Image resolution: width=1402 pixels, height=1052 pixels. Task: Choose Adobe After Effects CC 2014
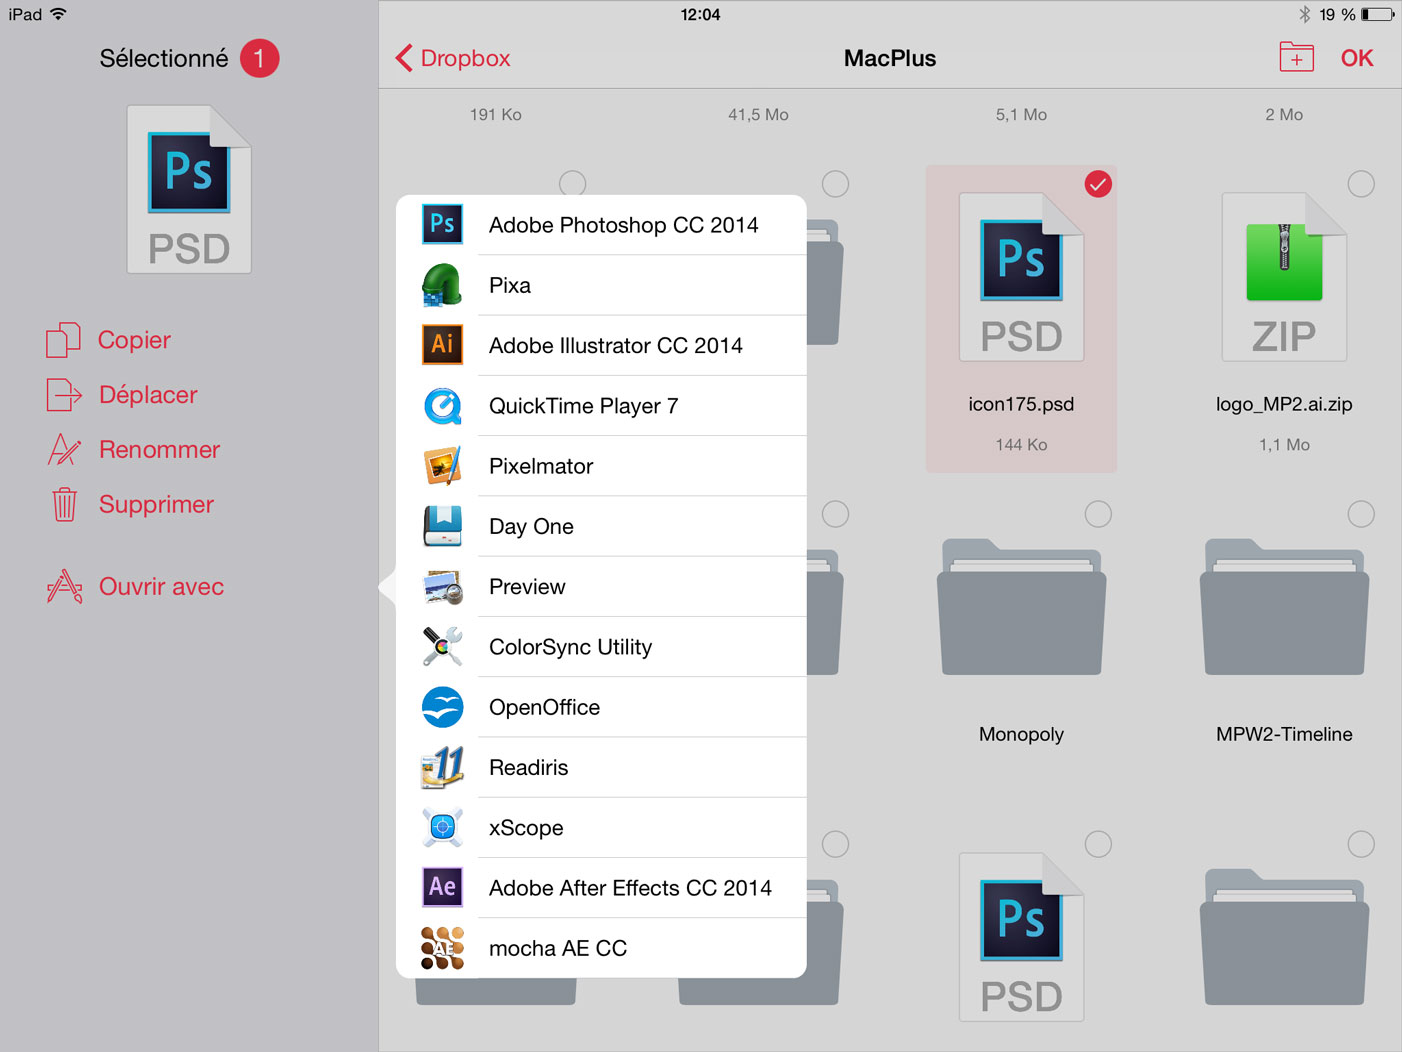tap(601, 888)
